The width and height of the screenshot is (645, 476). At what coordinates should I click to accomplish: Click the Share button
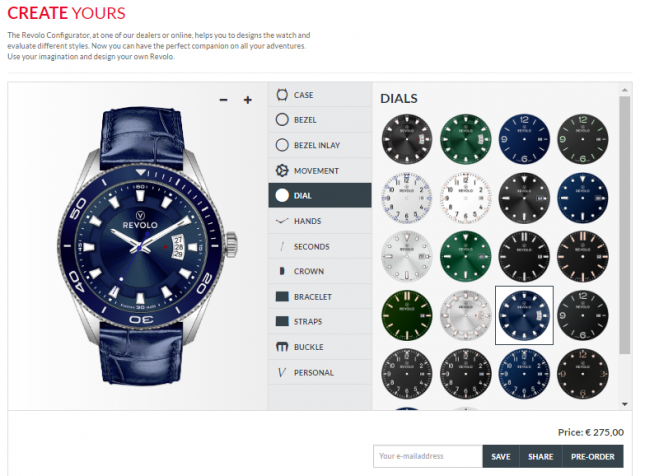tap(541, 456)
